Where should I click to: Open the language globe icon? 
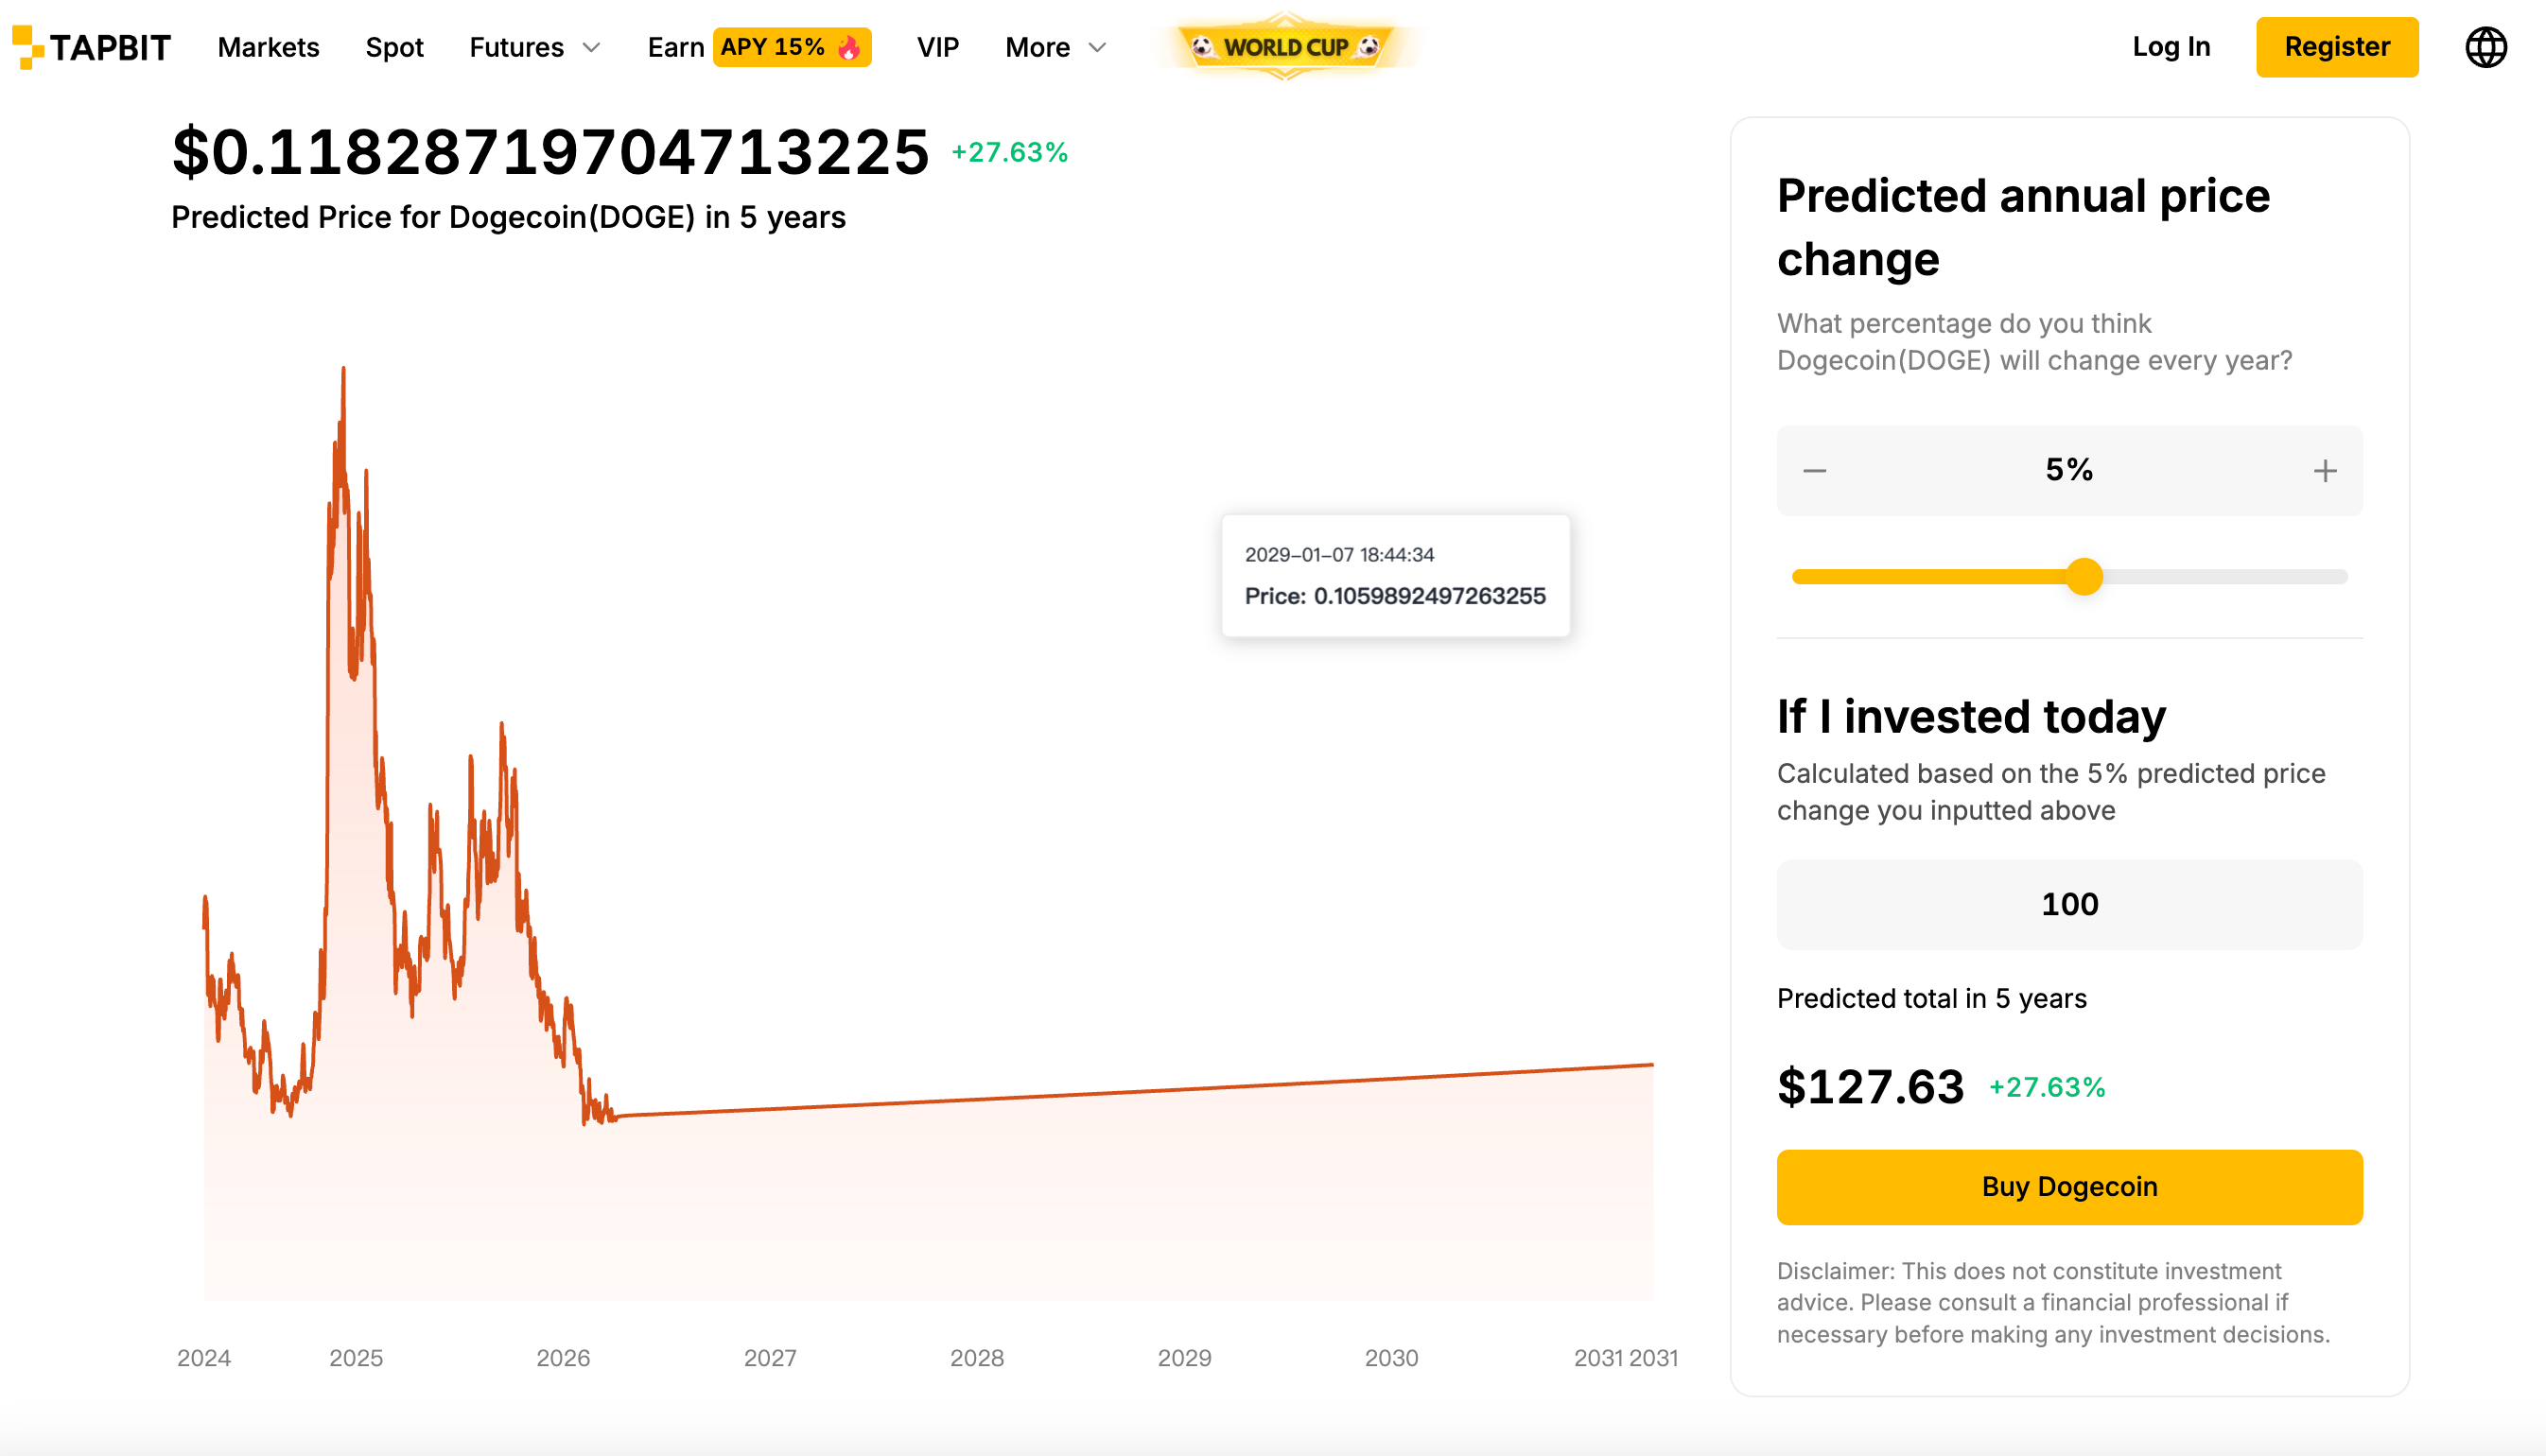(2485, 47)
